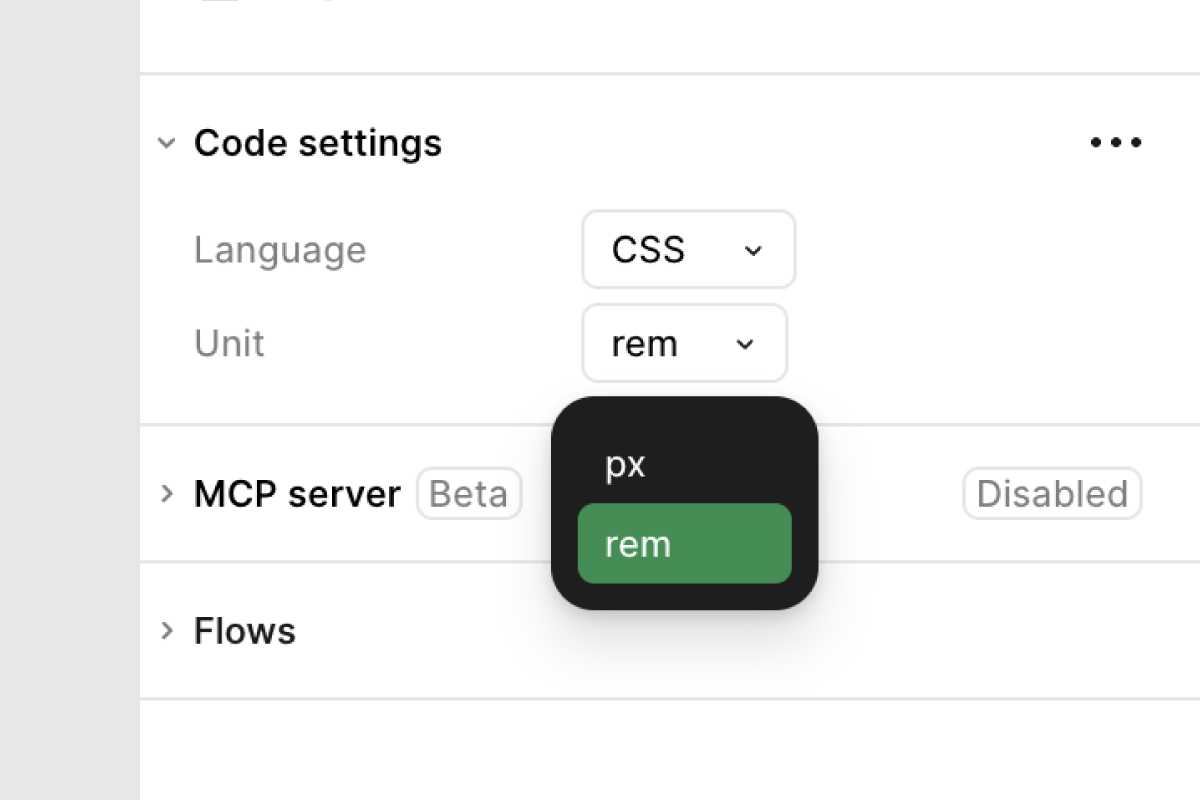Click the Disabled status pill
Viewport: 1200px width, 800px height.
click(x=1052, y=492)
